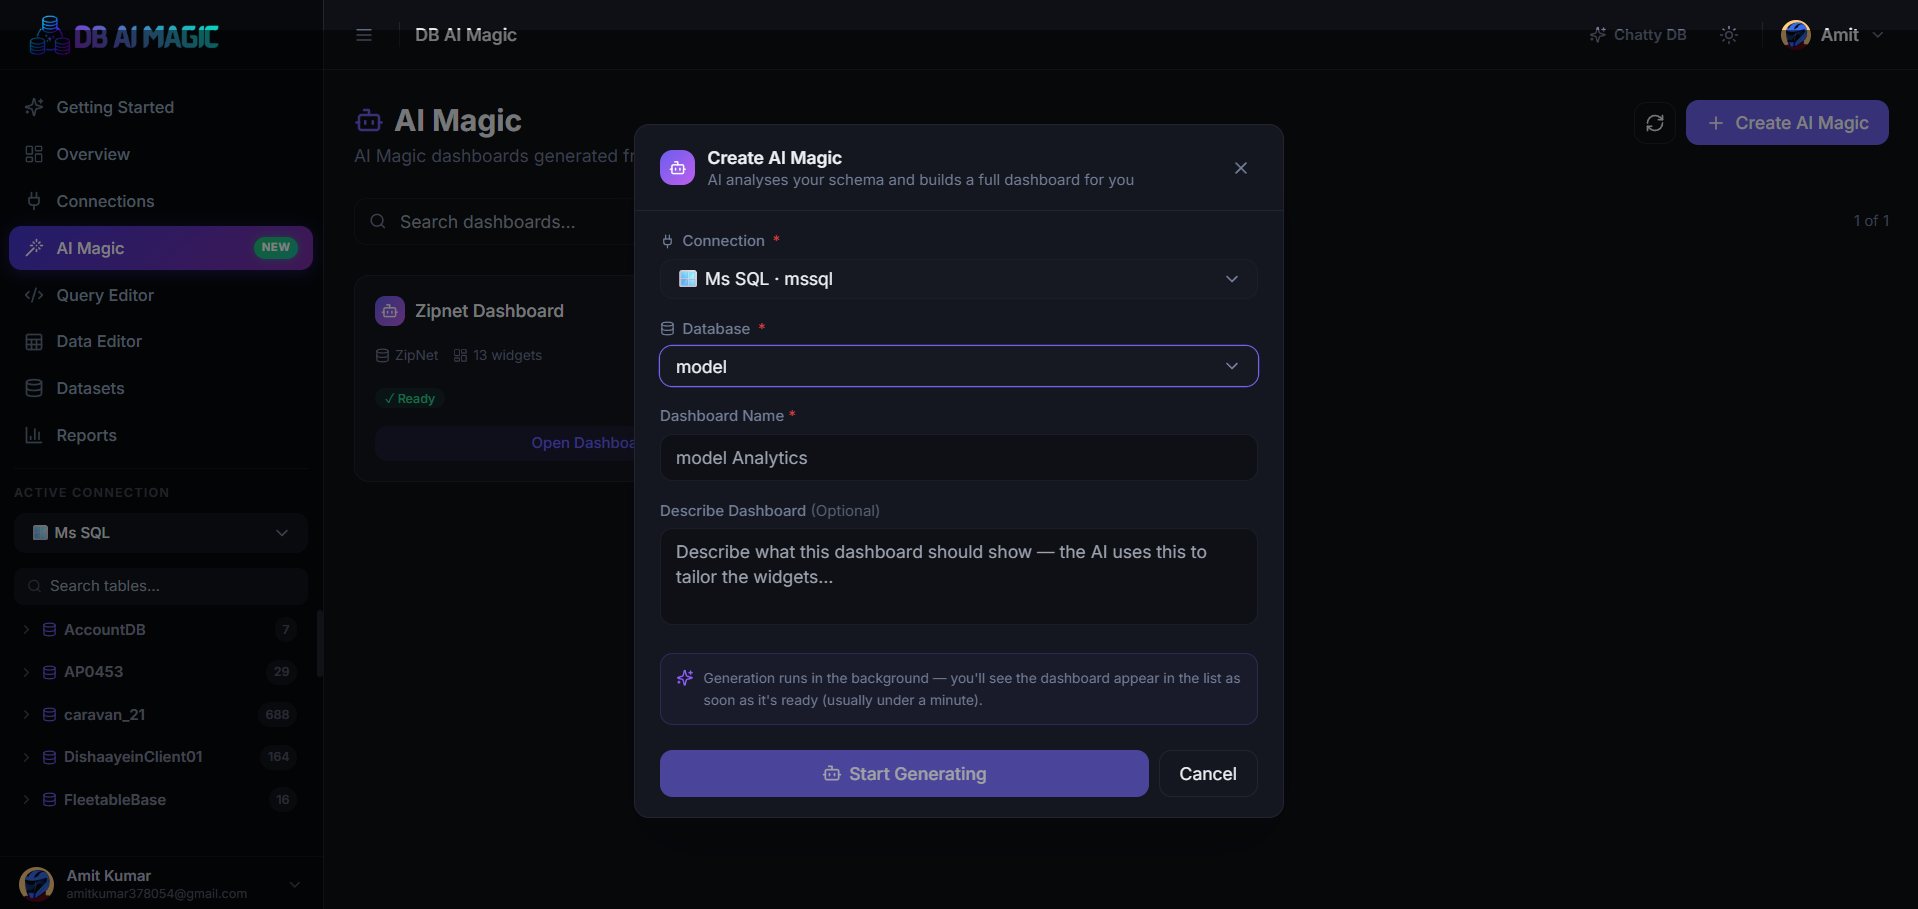The height and width of the screenshot is (909, 1918).
Task: Open Reports page
Action: click(161, 435)
